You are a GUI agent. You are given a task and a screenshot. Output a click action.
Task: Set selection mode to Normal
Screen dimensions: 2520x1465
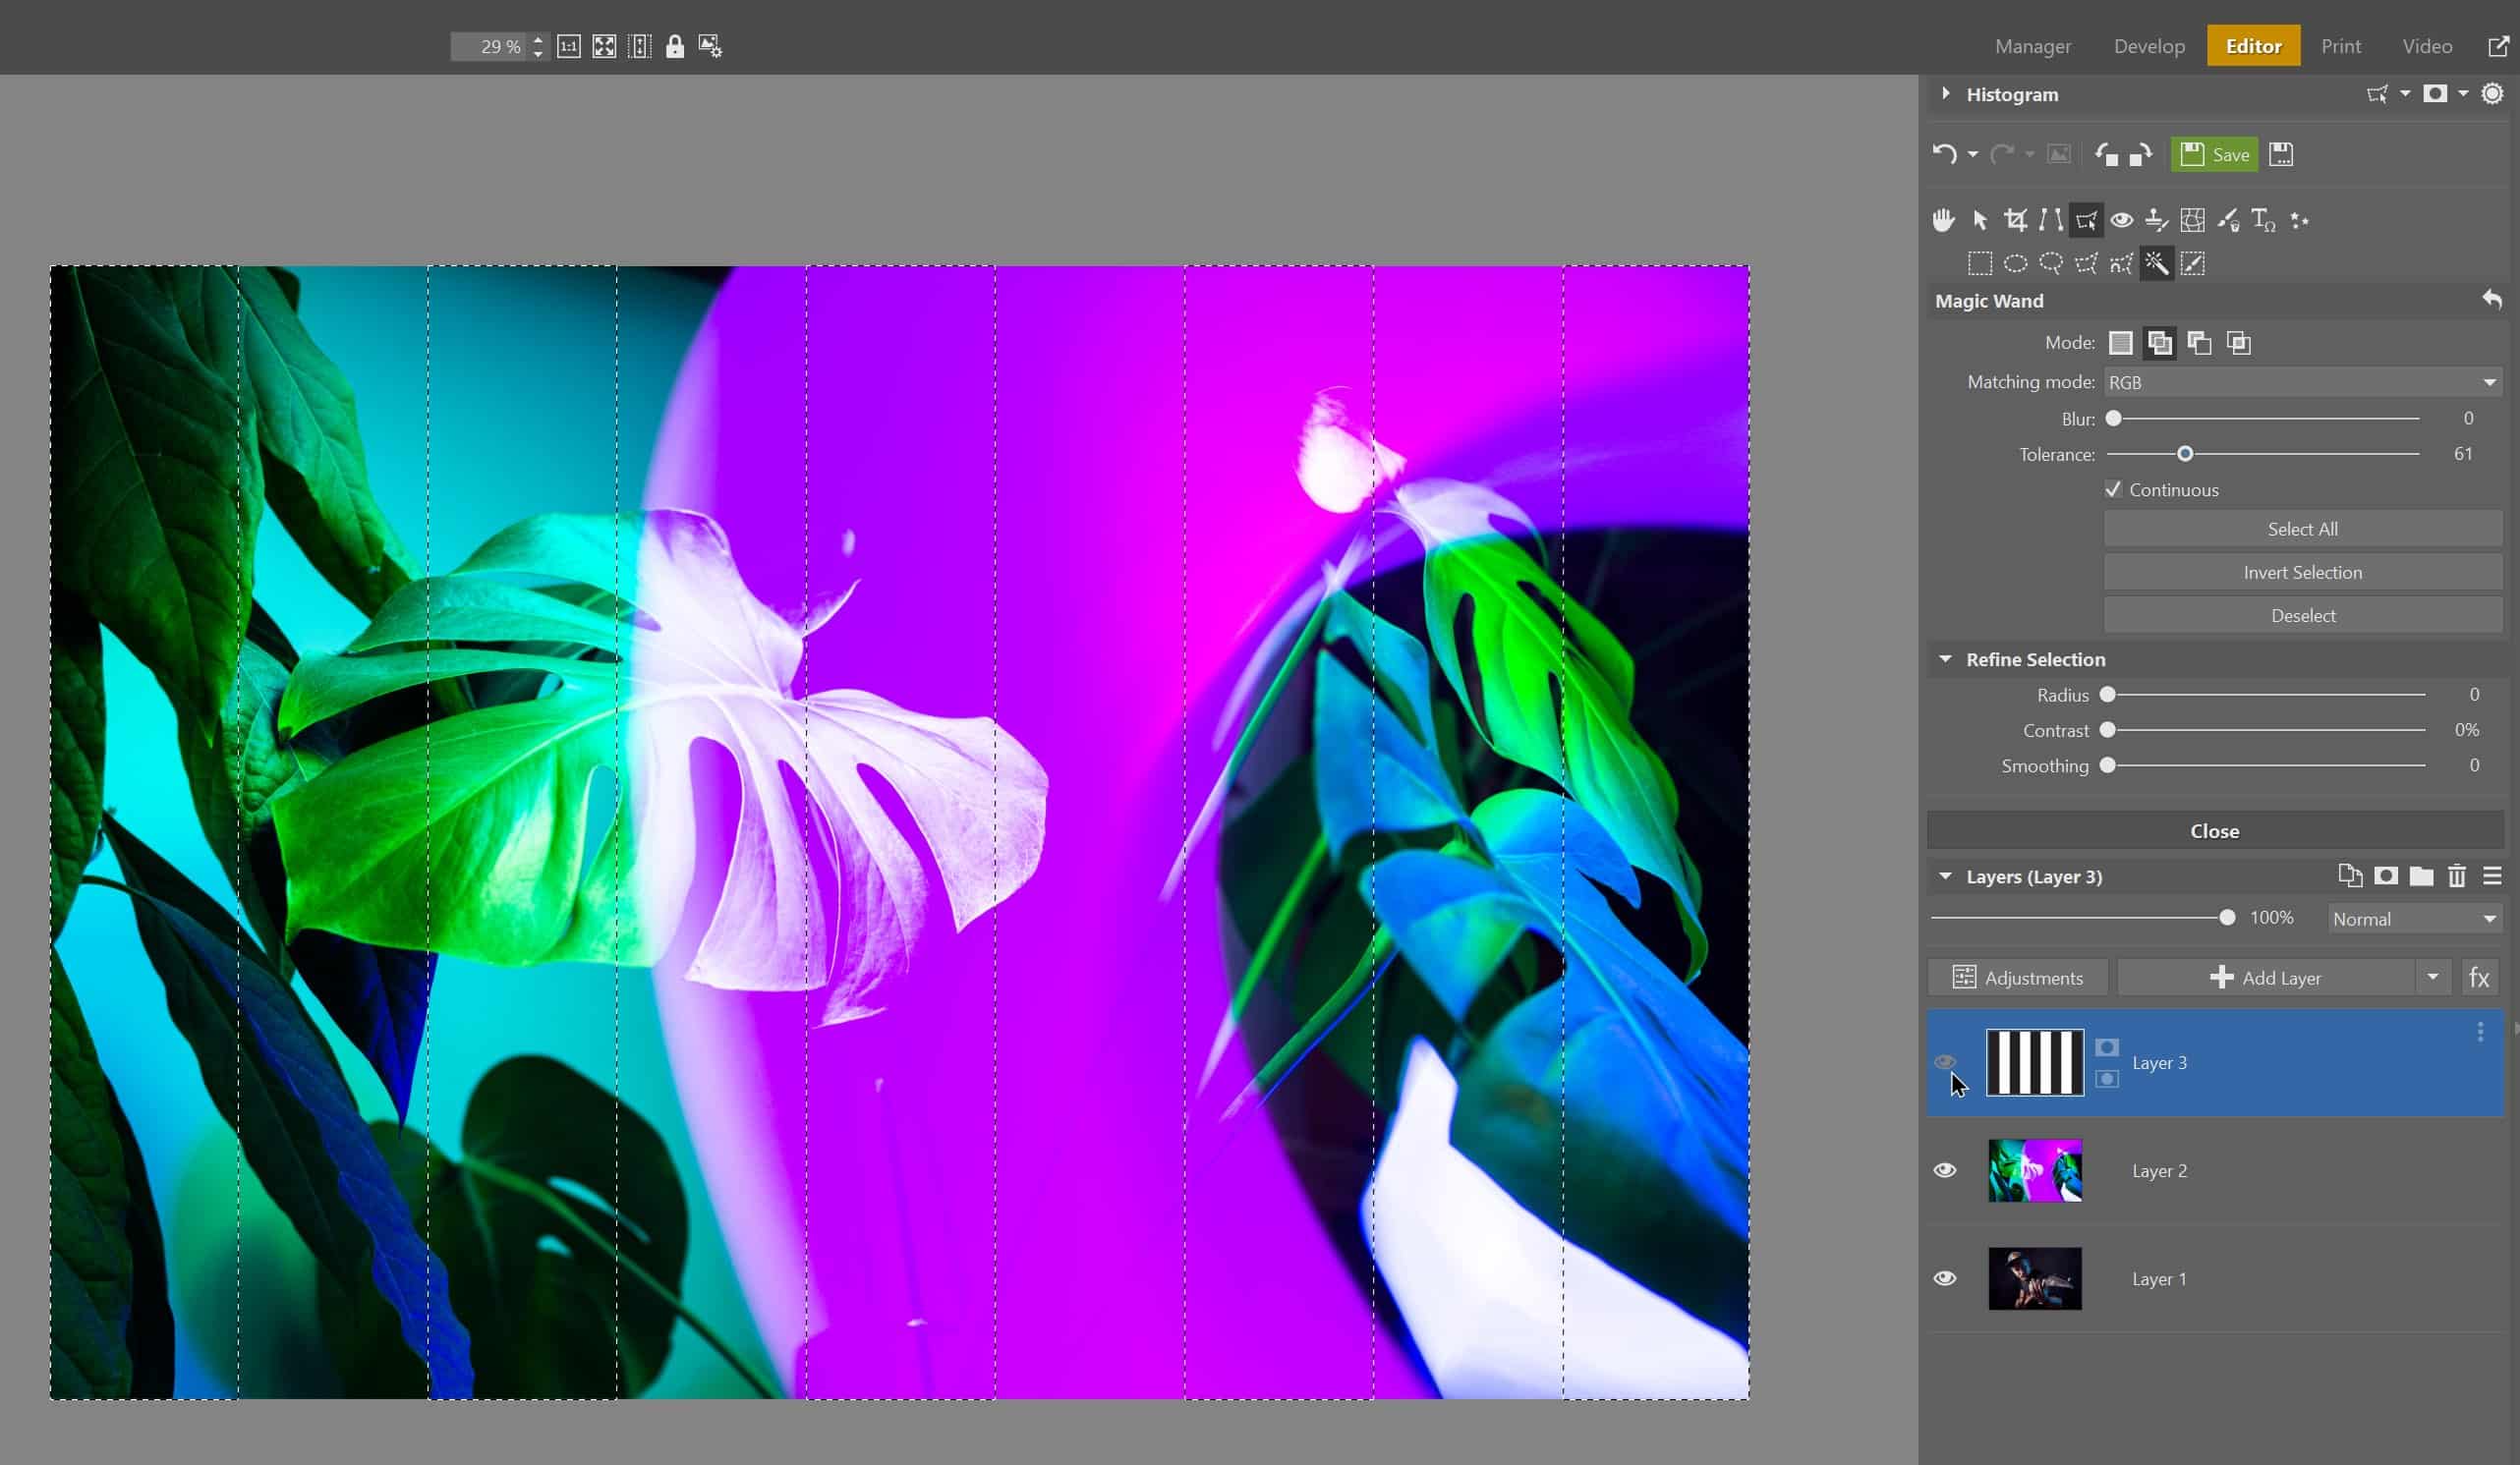[2121, 343]
